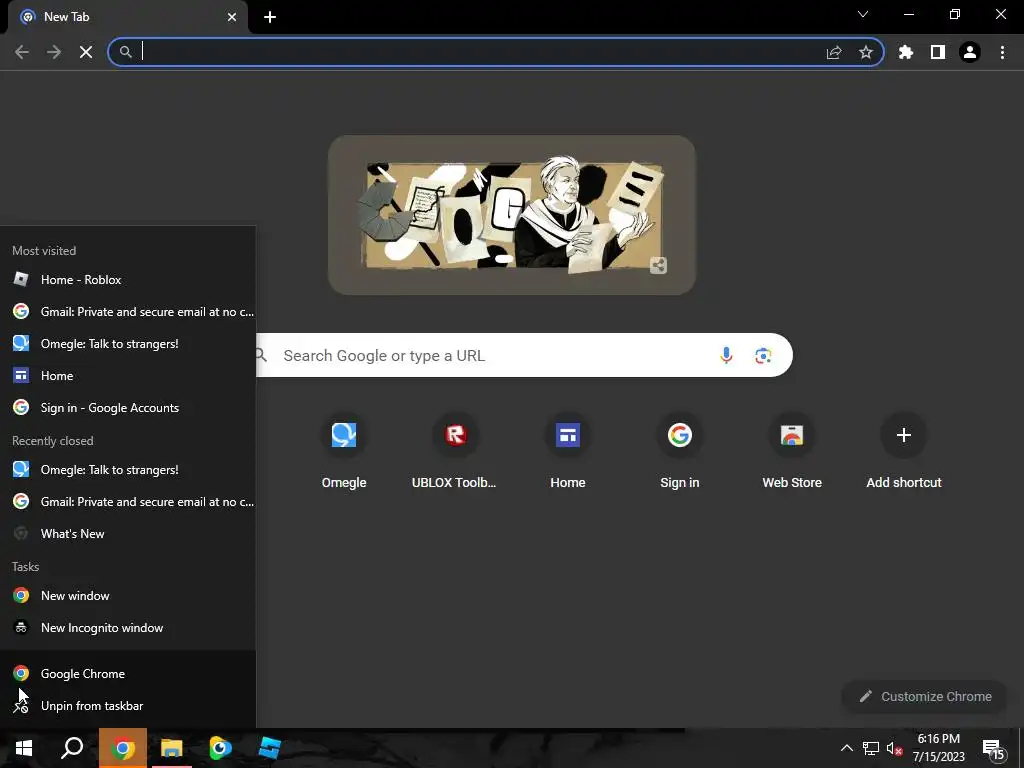The height and width of the screenshot is (768, 1024).
Task: Open Home - Roblox from Most visited
Action: [128, 280]
